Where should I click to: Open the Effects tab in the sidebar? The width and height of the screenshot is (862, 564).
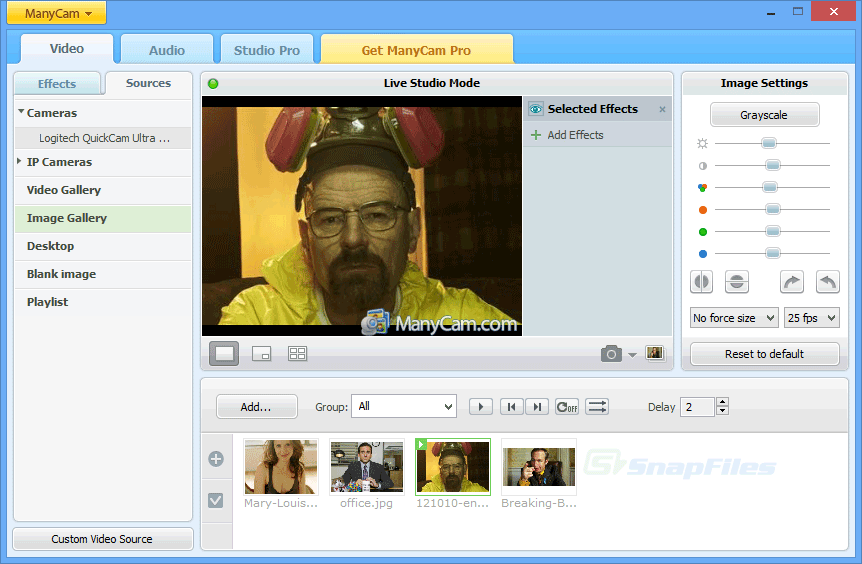click(x=57, y=84)
